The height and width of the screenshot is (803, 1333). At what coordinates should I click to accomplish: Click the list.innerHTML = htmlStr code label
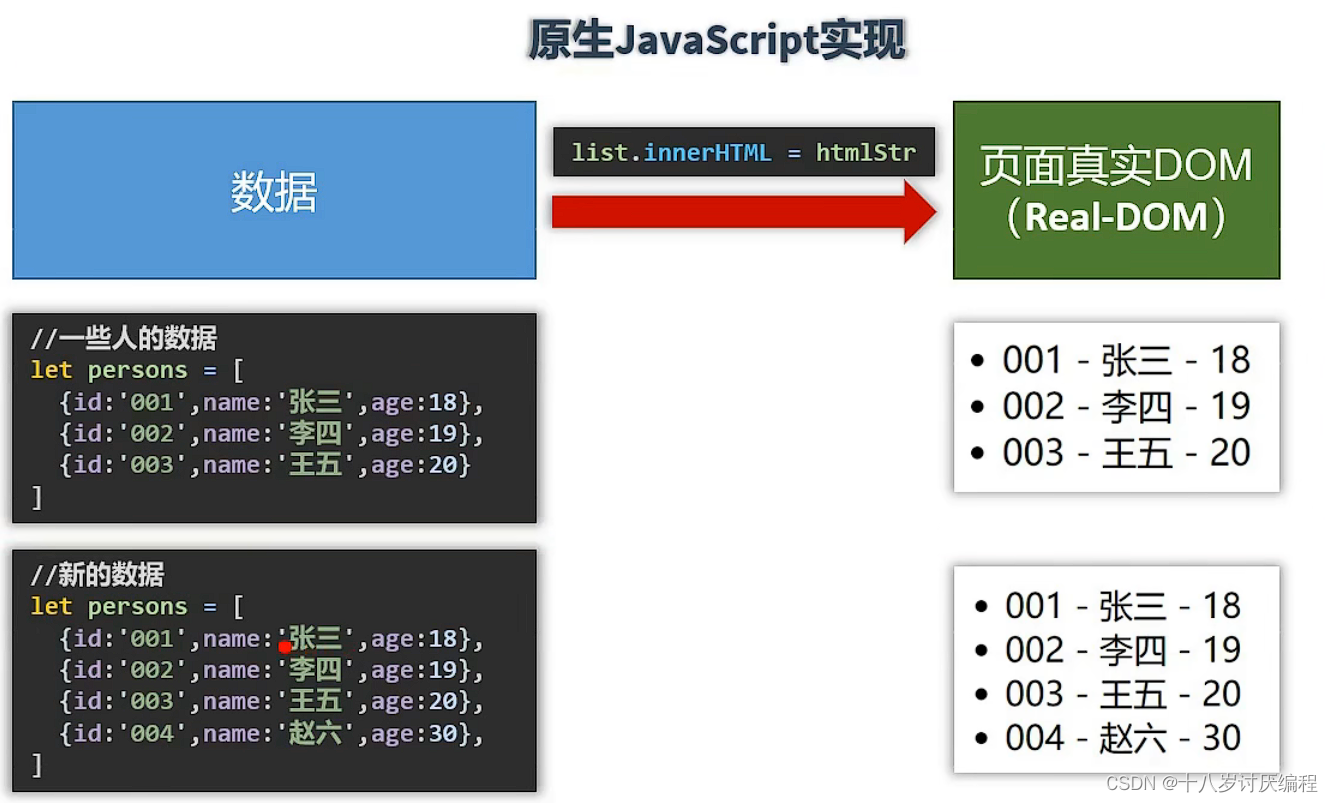point(744,153)
